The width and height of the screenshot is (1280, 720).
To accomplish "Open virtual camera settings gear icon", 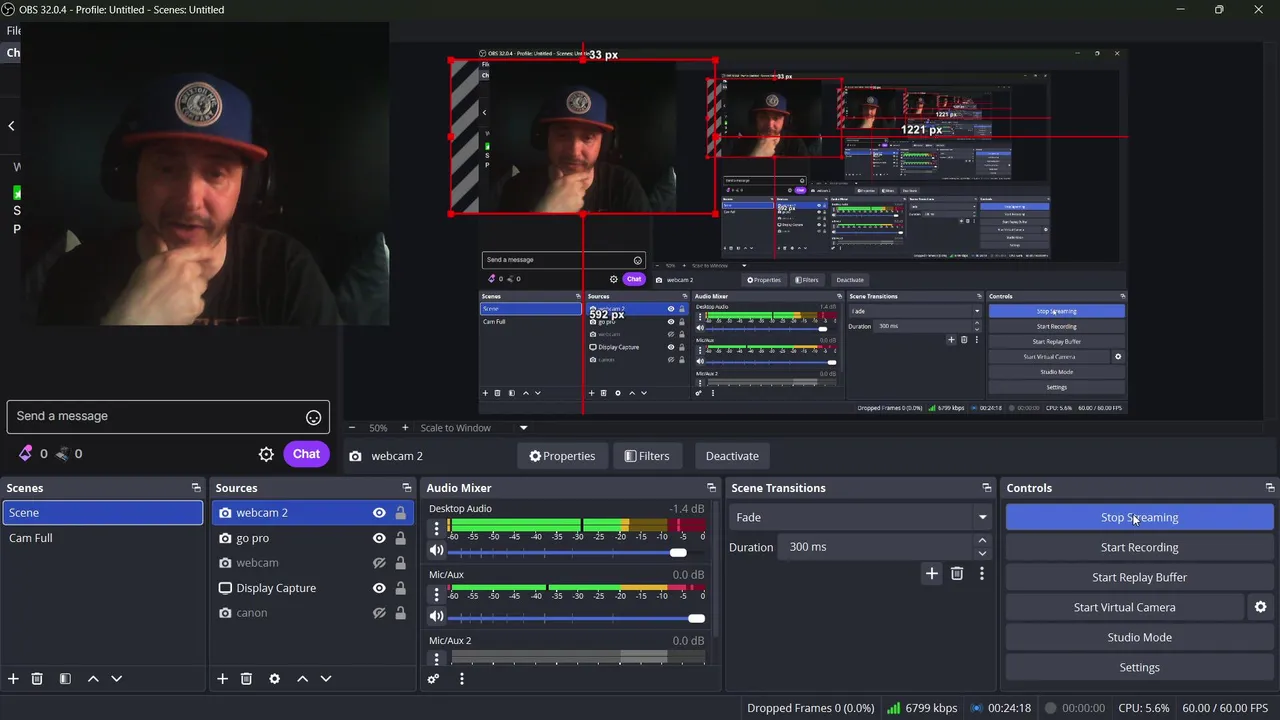I will pyautogui.click(x=1260, y=607).
